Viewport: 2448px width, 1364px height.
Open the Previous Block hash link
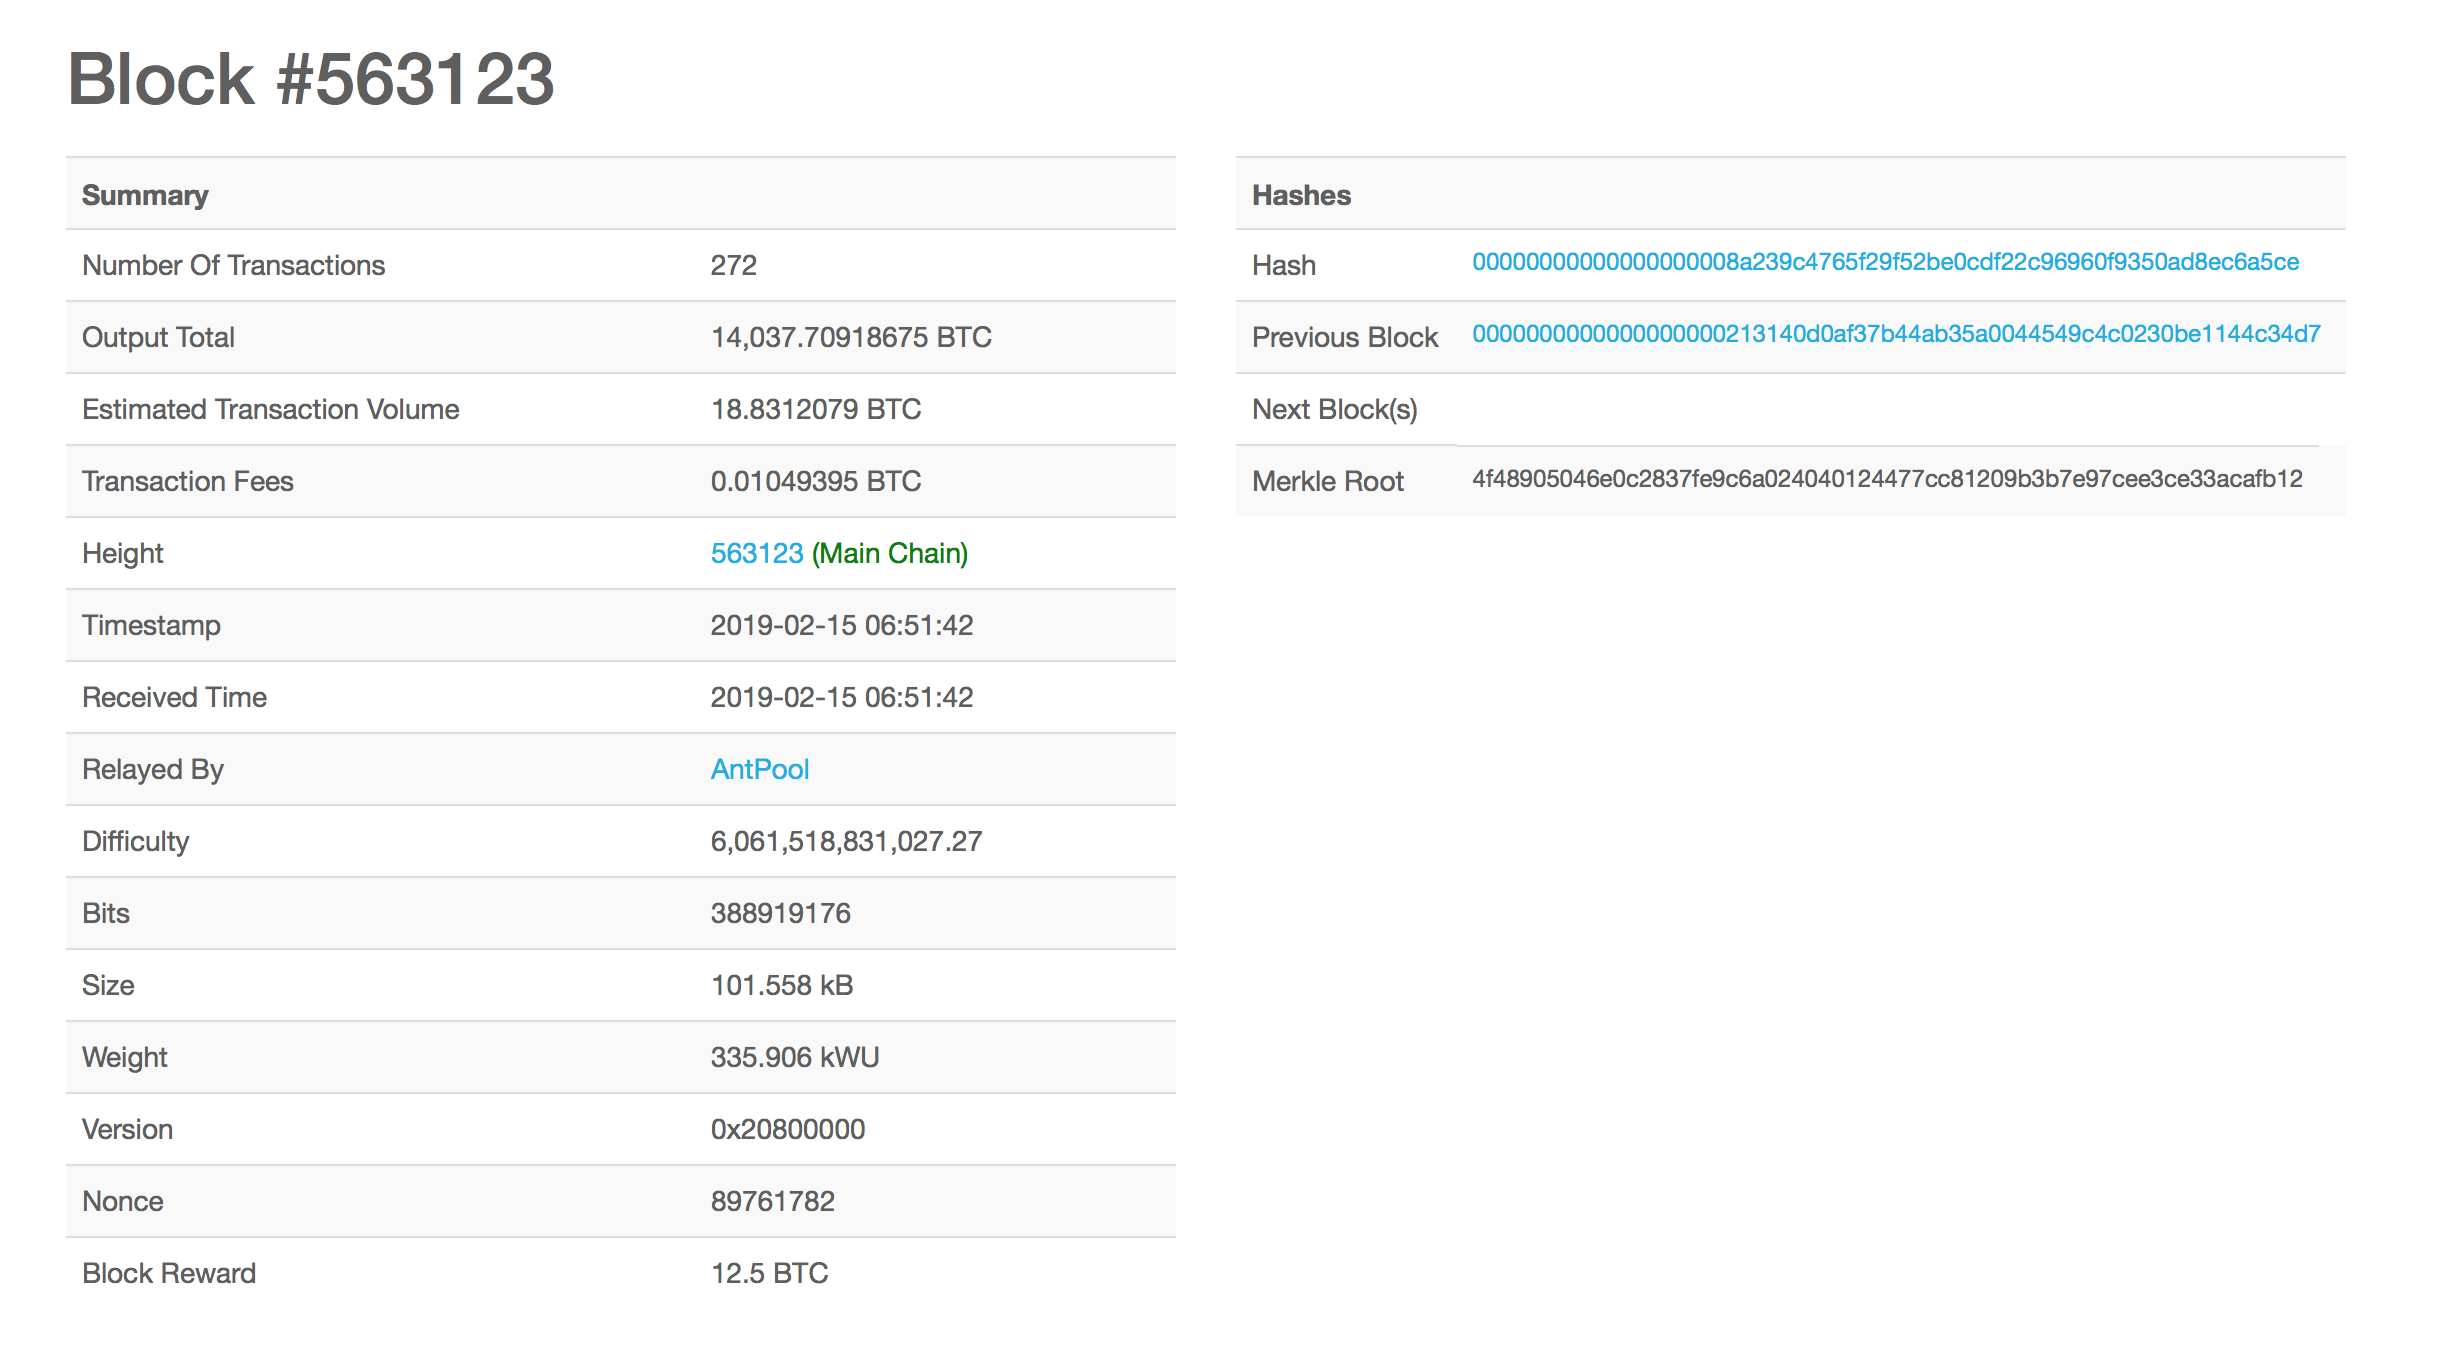[1896, 334]
